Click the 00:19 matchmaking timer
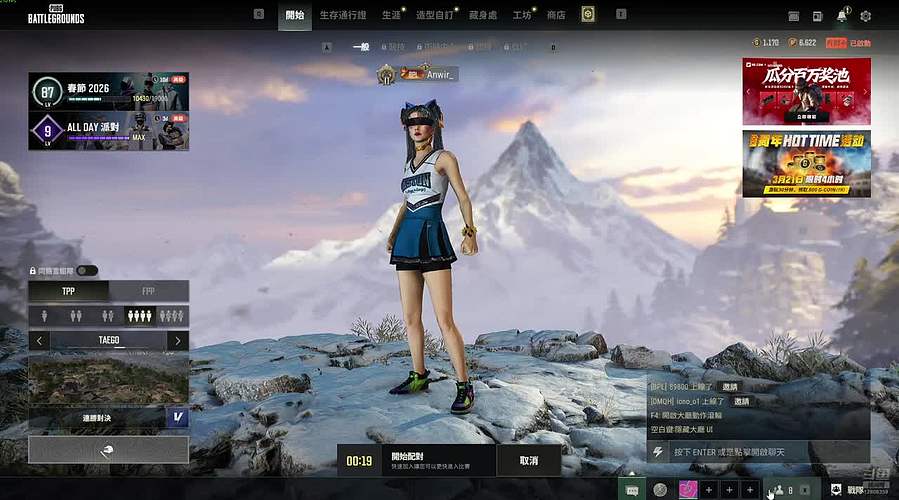The width and height of the screenshot is (899, 500). pyautogui.click(x=359, y=460)
